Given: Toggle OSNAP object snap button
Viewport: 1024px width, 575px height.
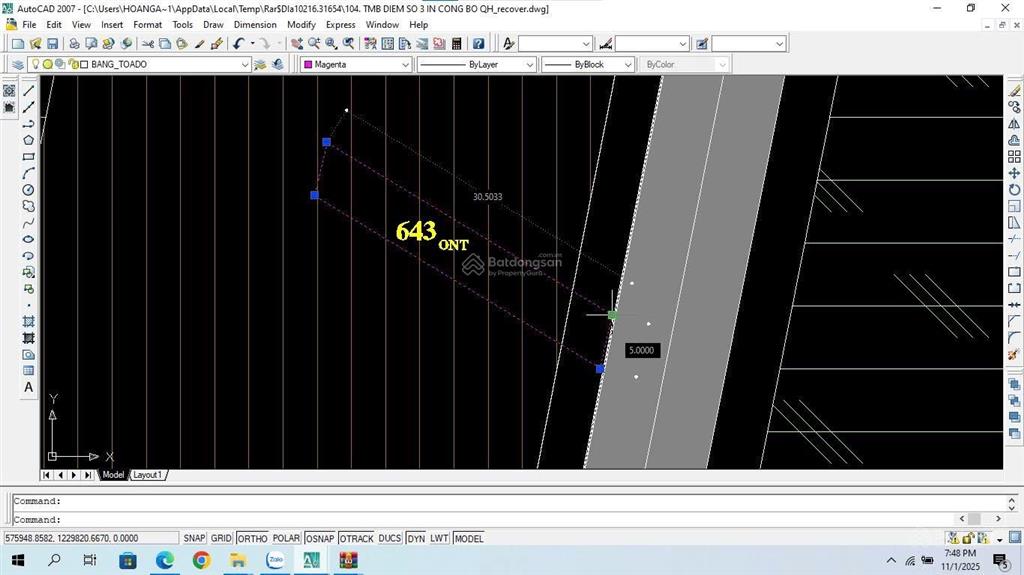Looking at the screenshot, I should pos(319,538).
